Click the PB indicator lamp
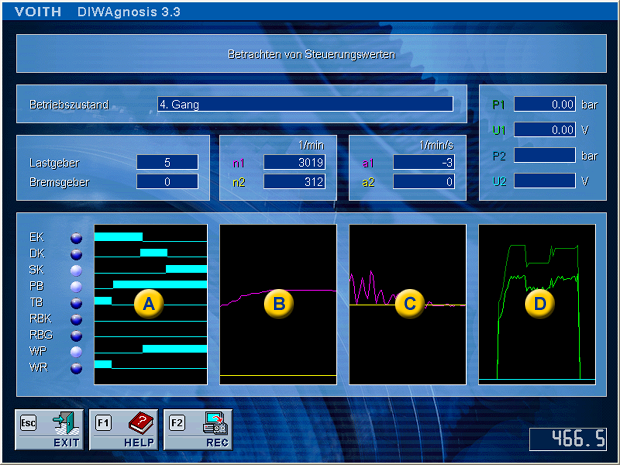 tap(76, 287)
